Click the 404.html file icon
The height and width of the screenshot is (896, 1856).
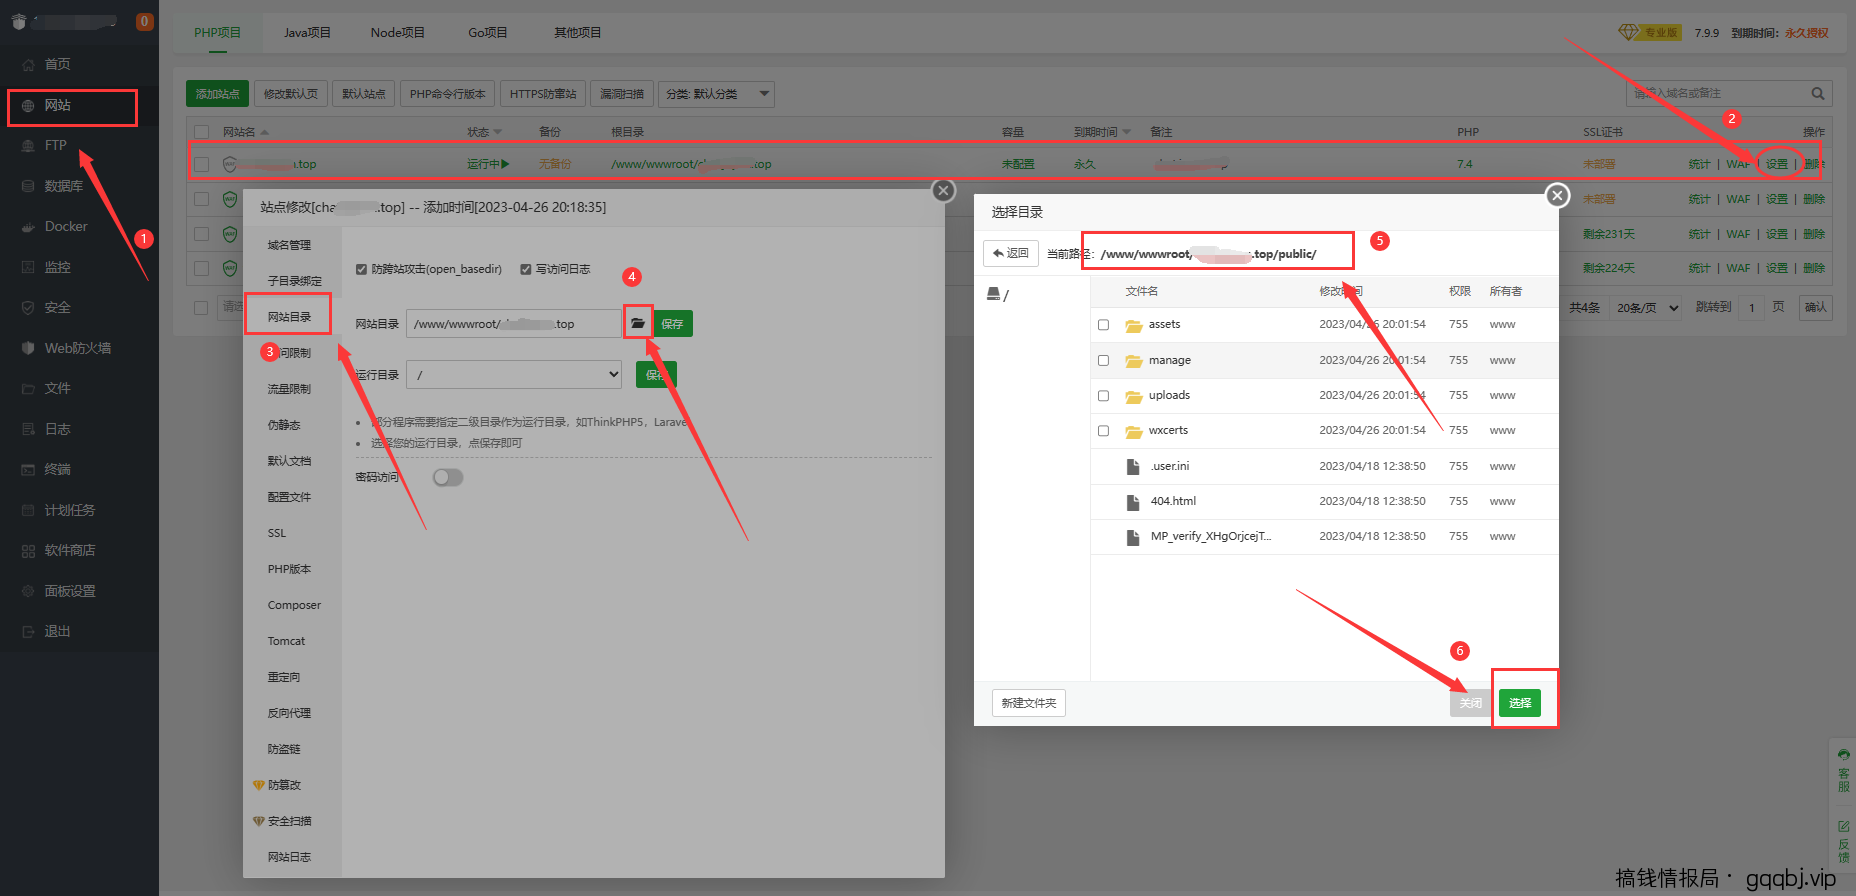1133,502
